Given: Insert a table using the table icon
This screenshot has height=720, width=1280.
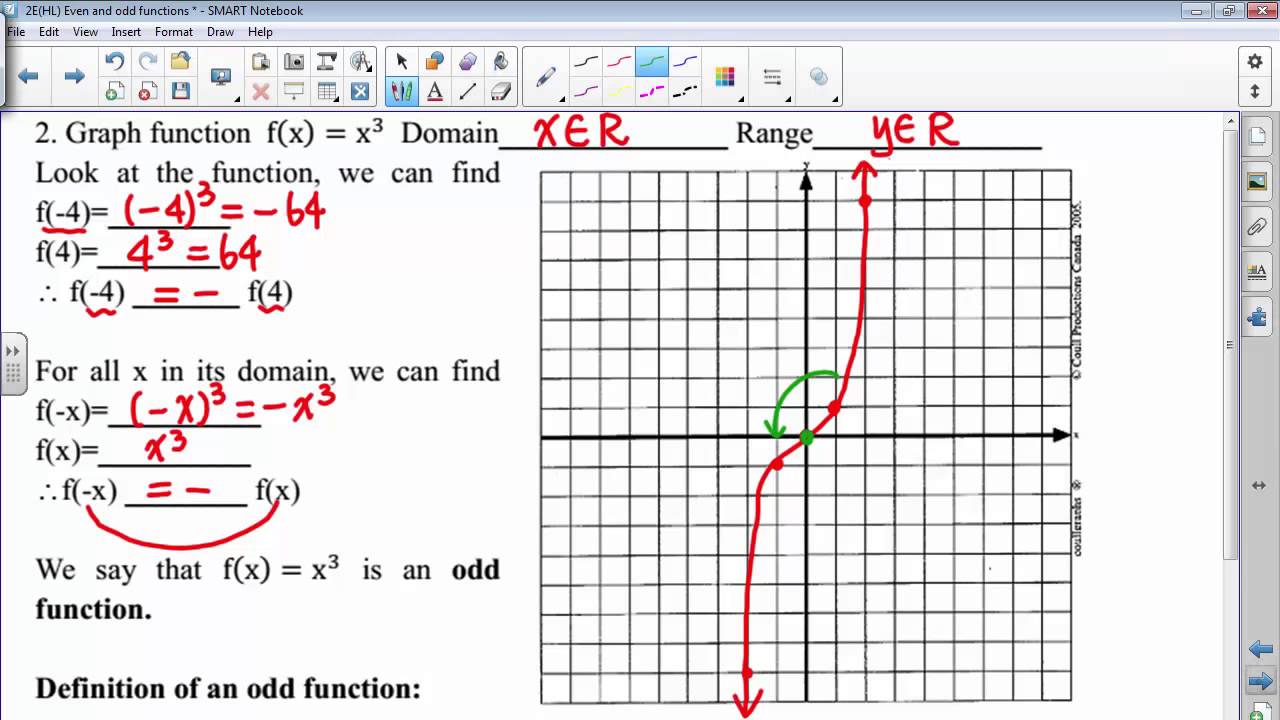Looking at the screenshot, I should tap(327, 92).
